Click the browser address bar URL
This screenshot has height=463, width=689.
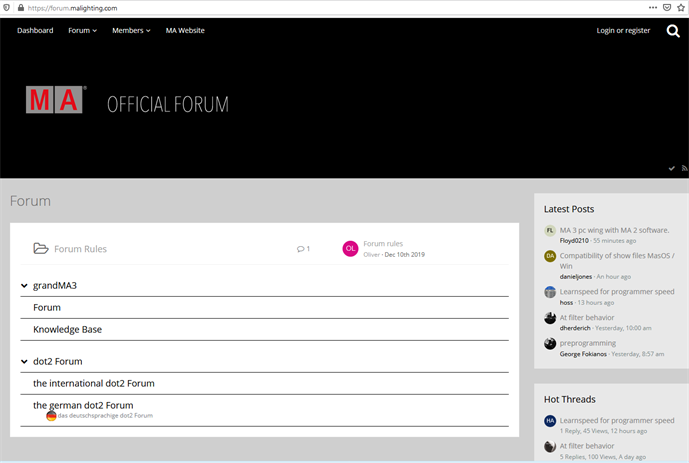pos(80,7)
